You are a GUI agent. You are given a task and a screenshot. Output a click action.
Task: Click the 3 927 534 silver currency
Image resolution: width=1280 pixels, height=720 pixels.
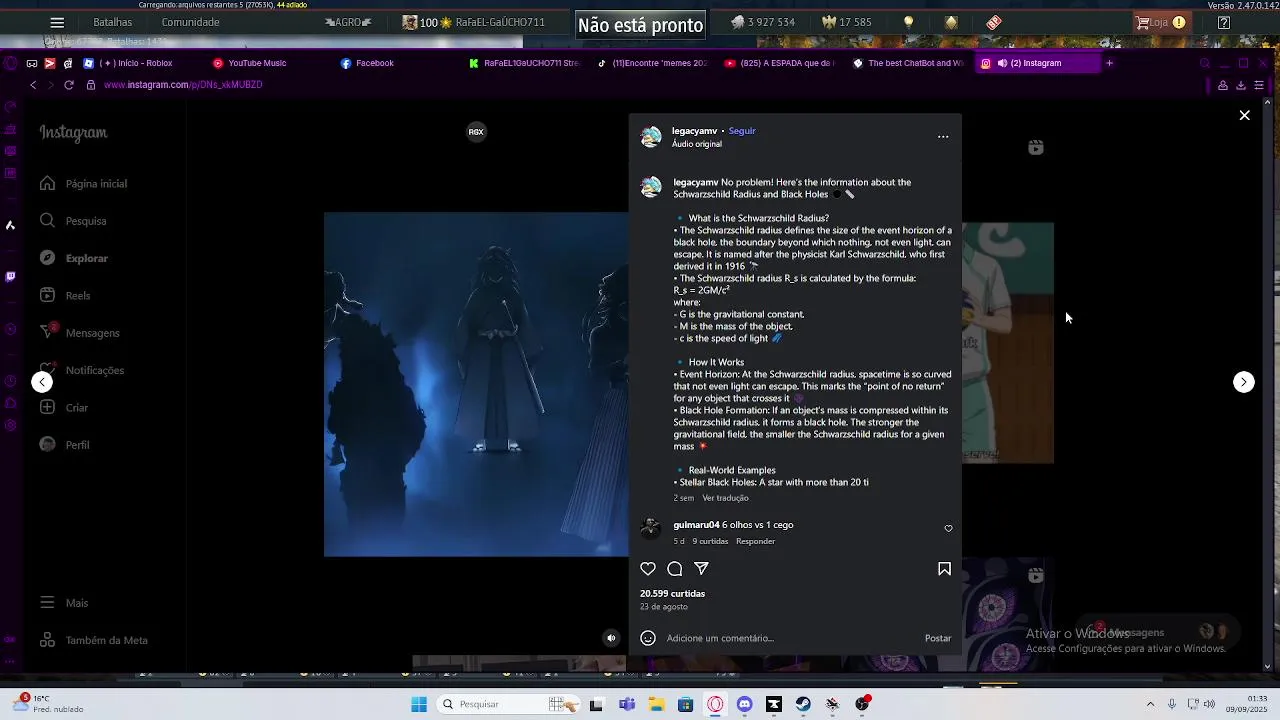(762, 22)
